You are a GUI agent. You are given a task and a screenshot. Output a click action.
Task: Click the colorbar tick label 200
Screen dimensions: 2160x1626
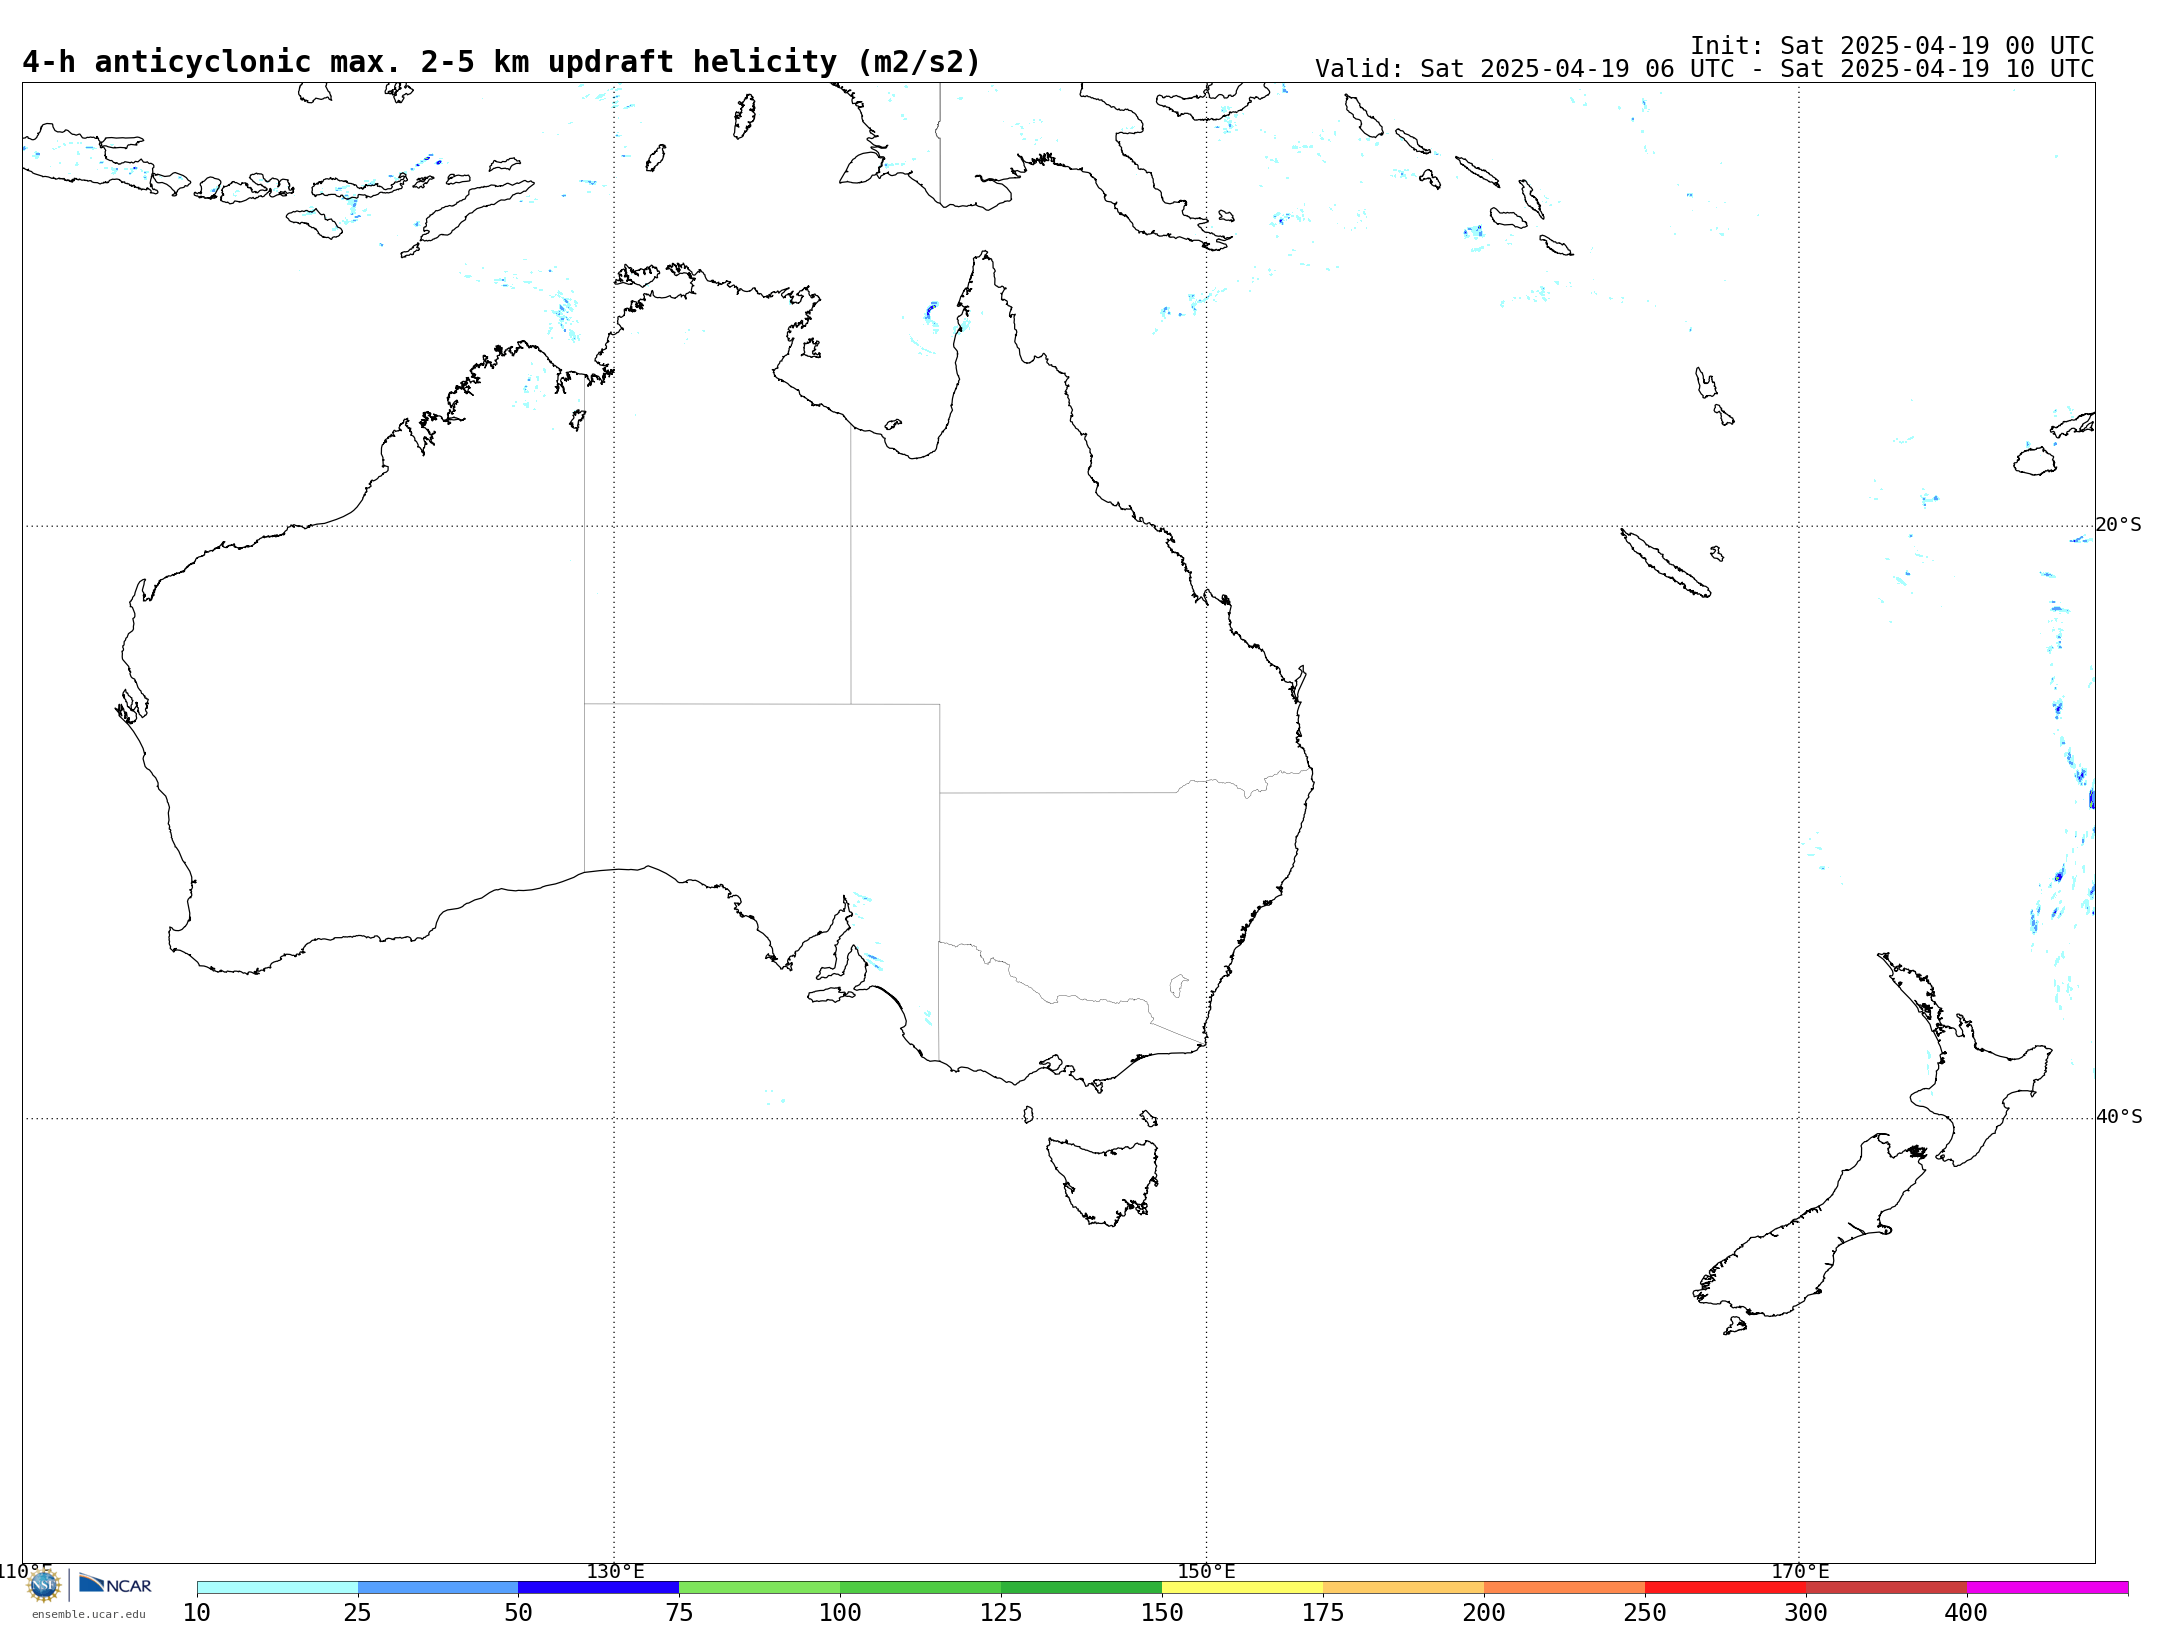tap(1484, 1613)
